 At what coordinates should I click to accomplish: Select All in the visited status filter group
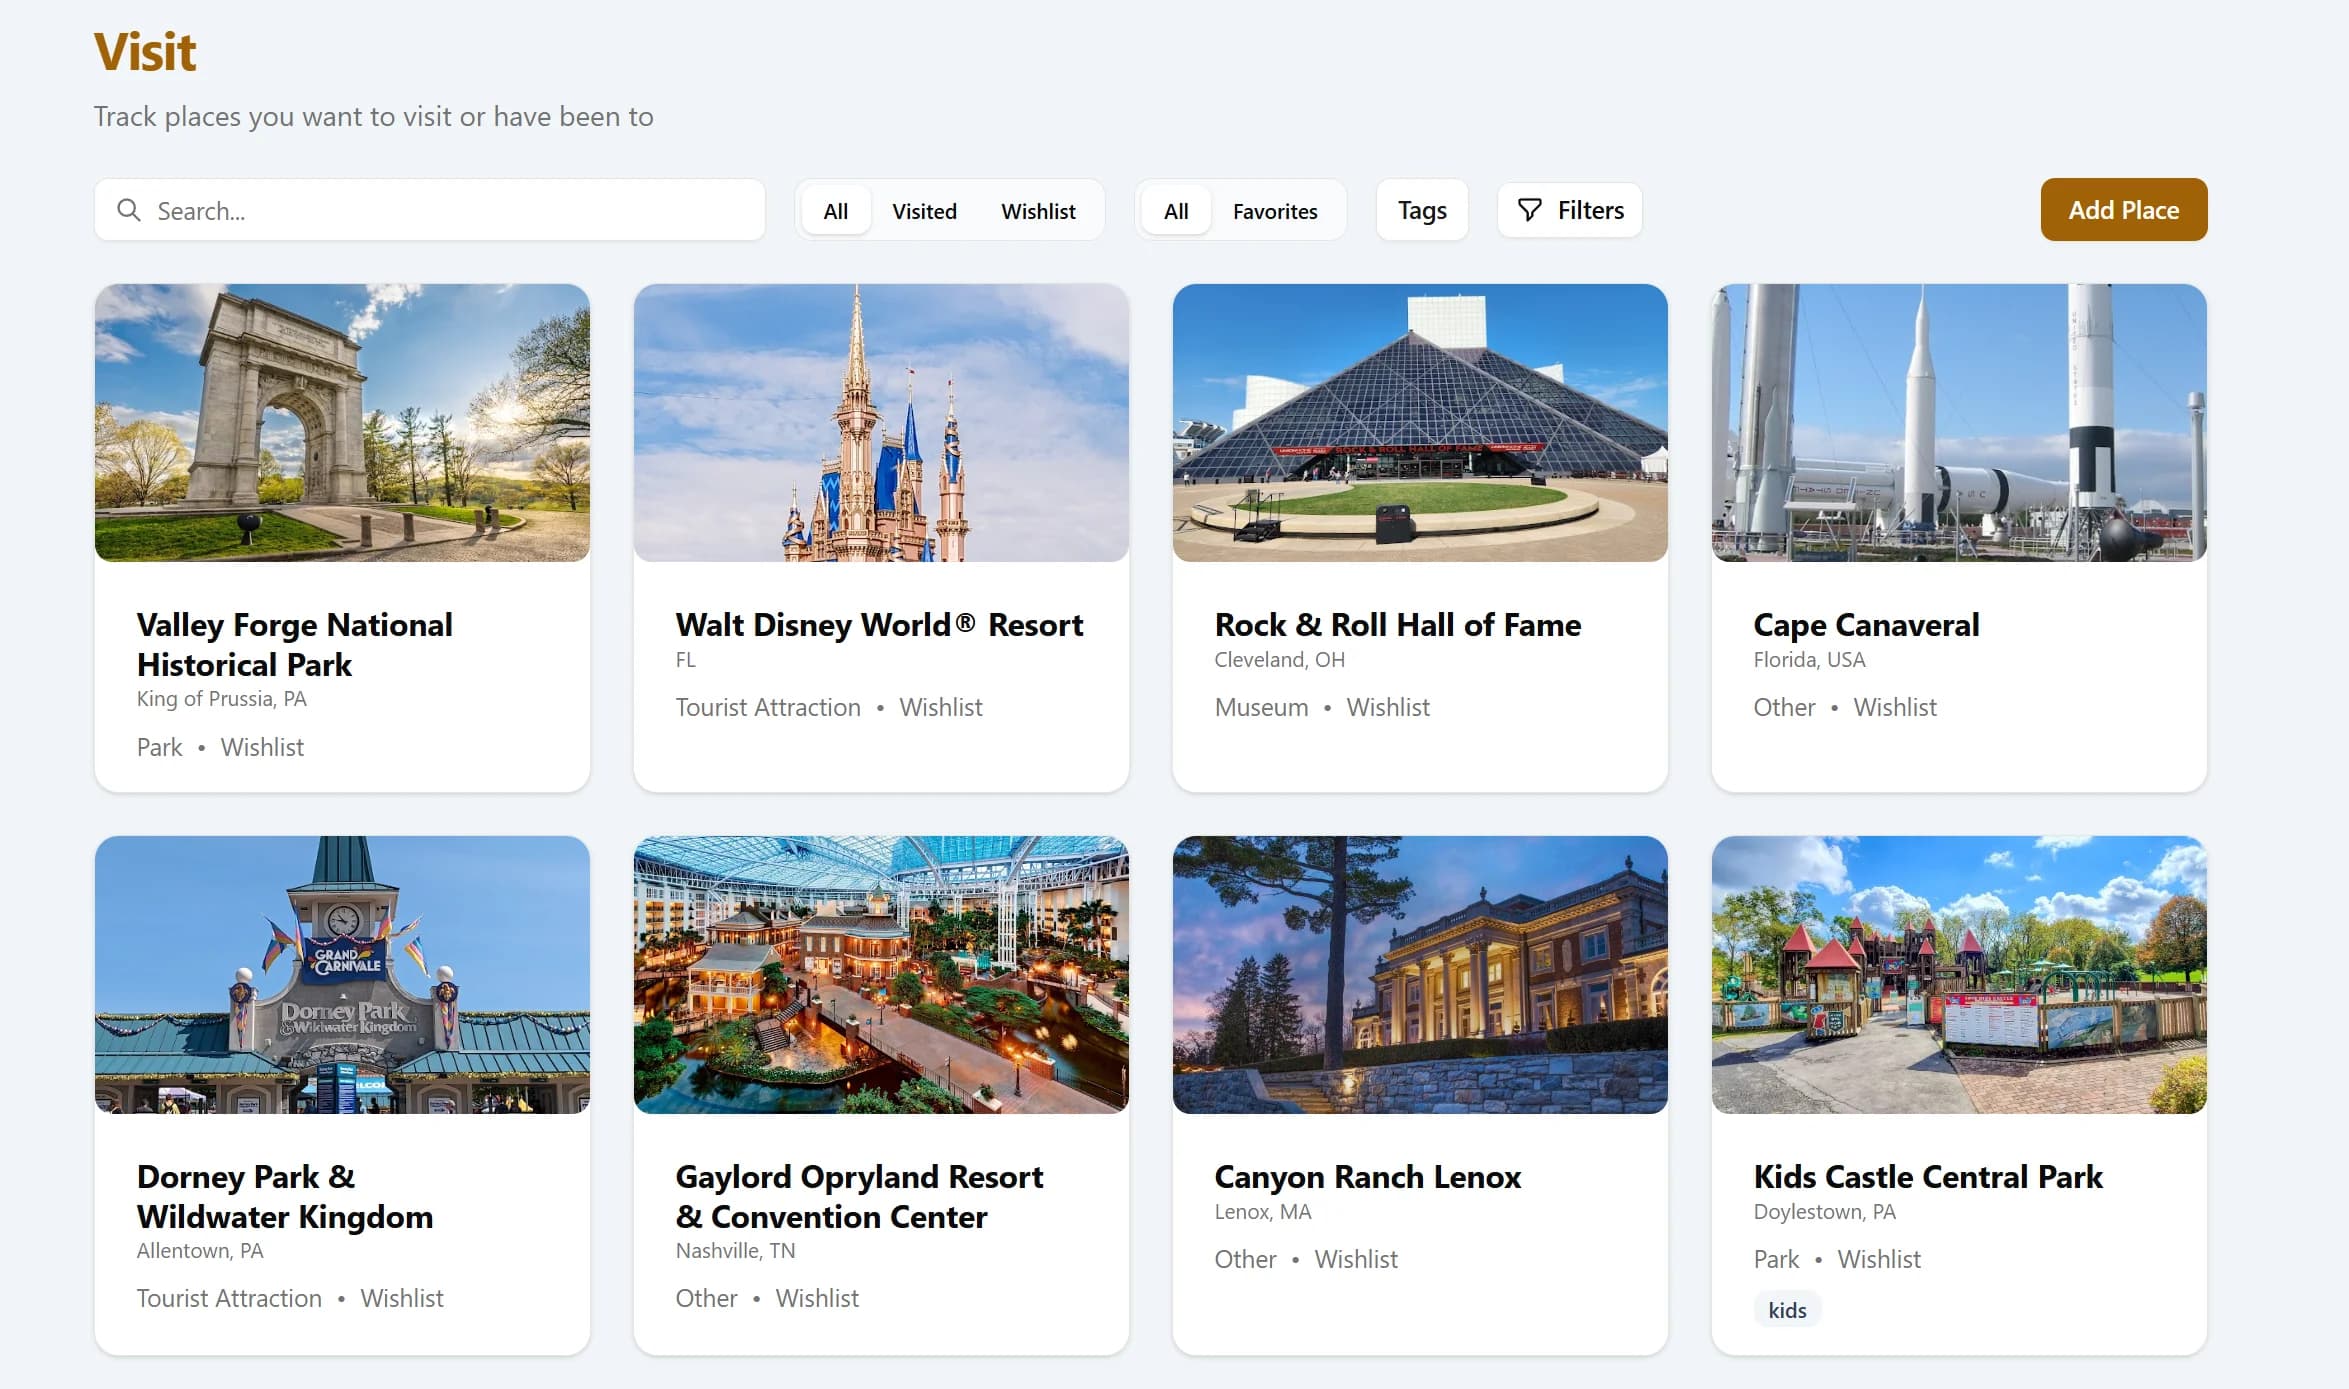click(834, 210)
